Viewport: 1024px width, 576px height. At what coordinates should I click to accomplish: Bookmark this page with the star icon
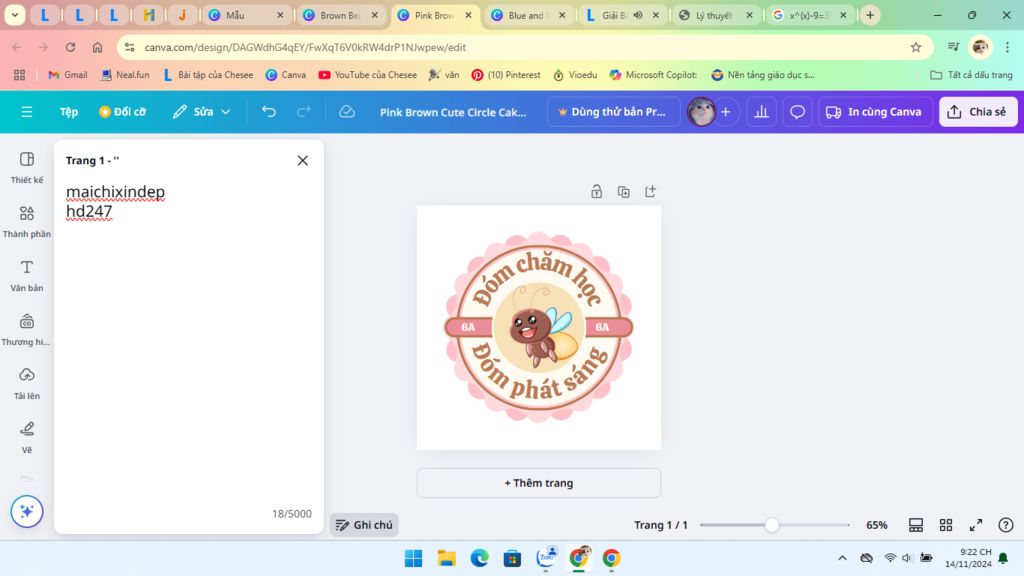click(x=916, y=47)
